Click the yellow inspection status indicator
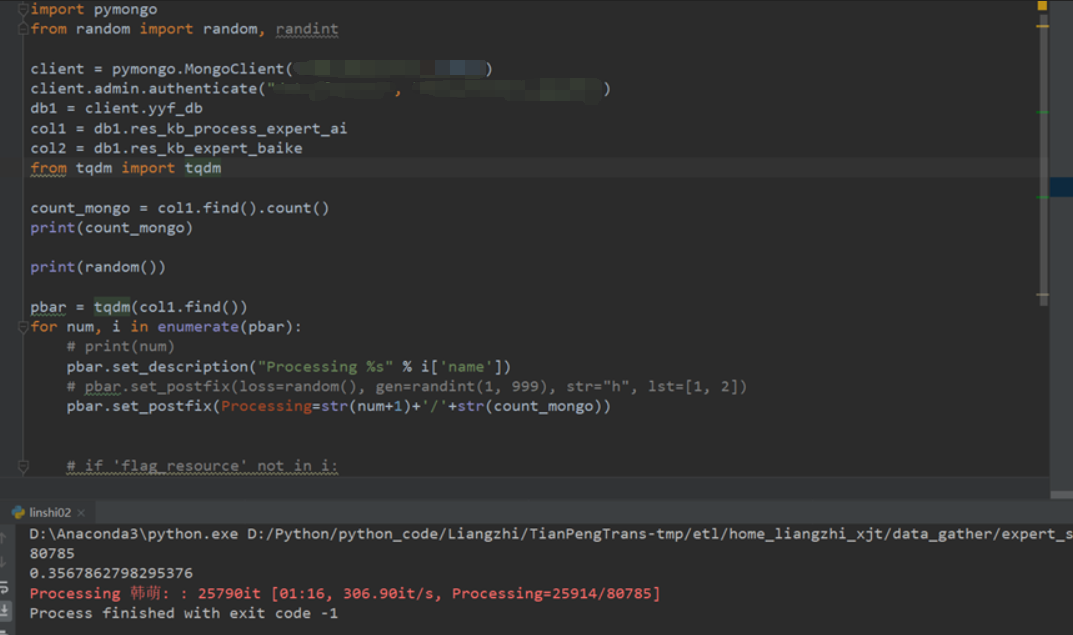1073x635 pixels. point(1042,6)
